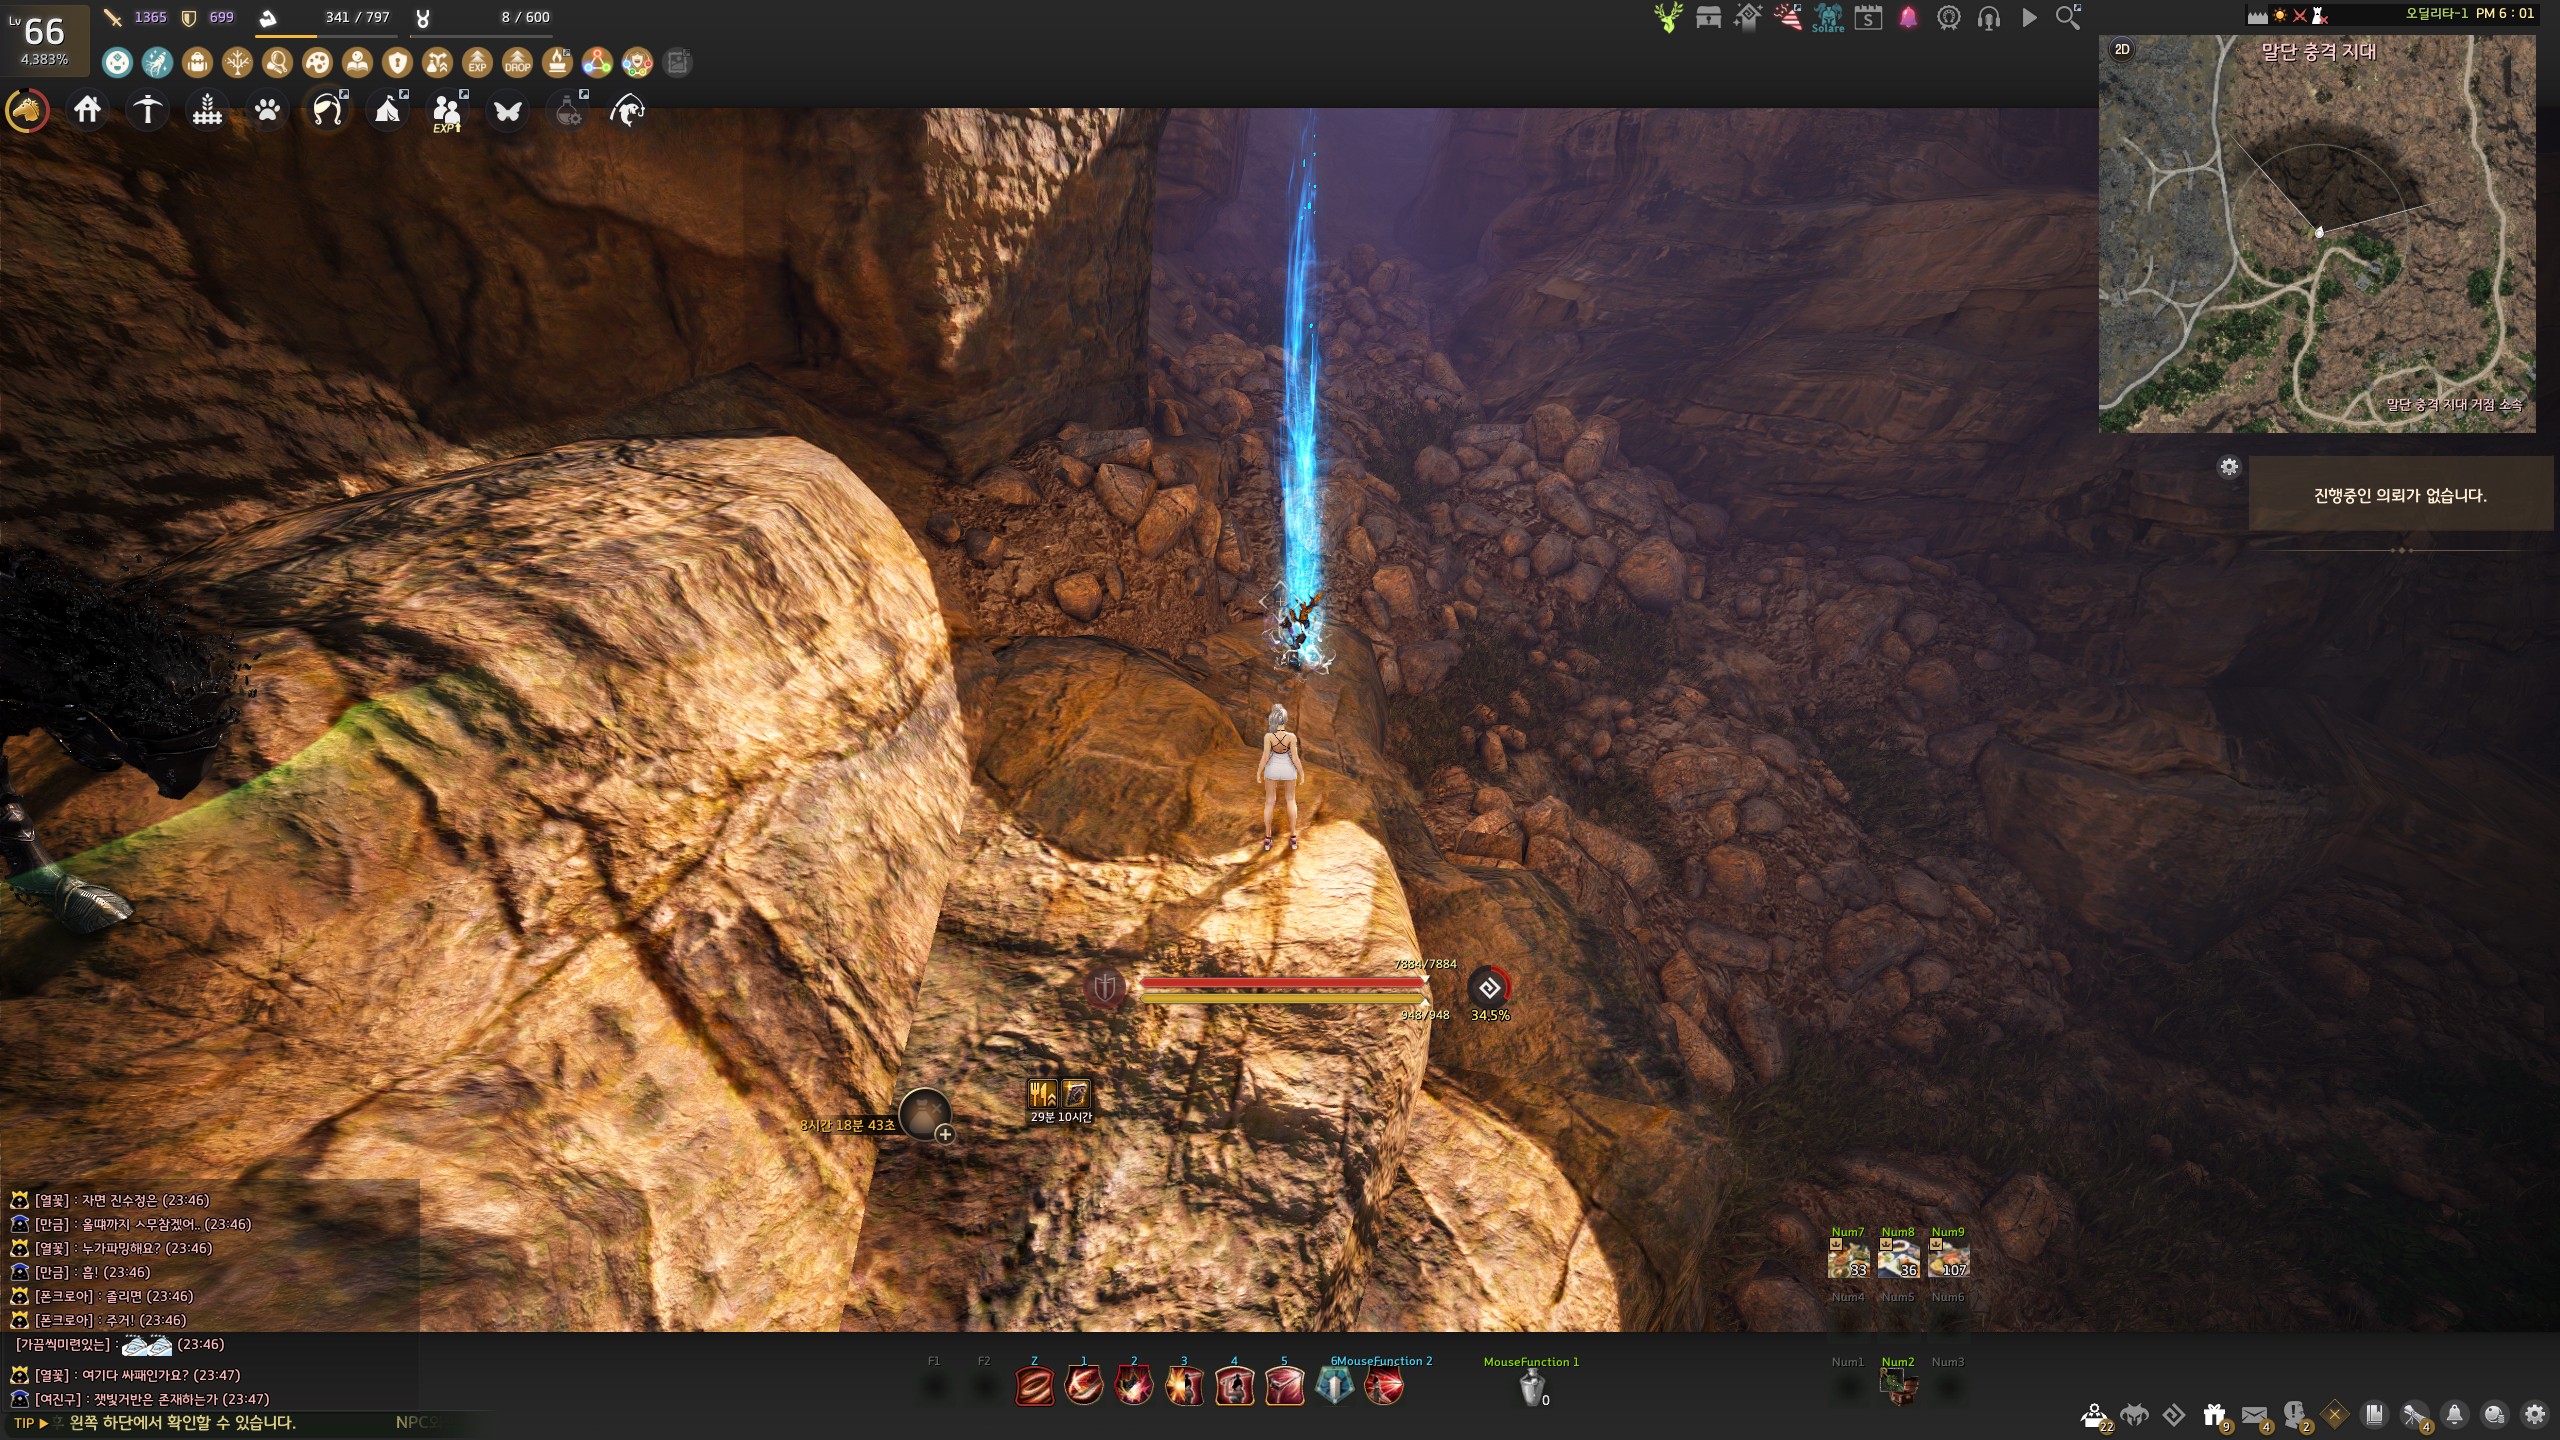
Task: Click the MouseFunction 1 potion slot
Action: coord(1531,1387)
